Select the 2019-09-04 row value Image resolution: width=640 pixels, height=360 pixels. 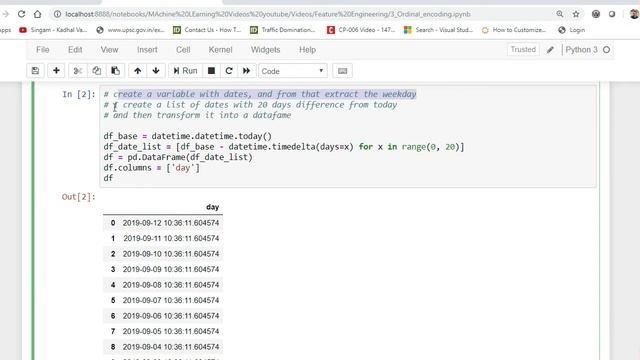tap(171, 347)
